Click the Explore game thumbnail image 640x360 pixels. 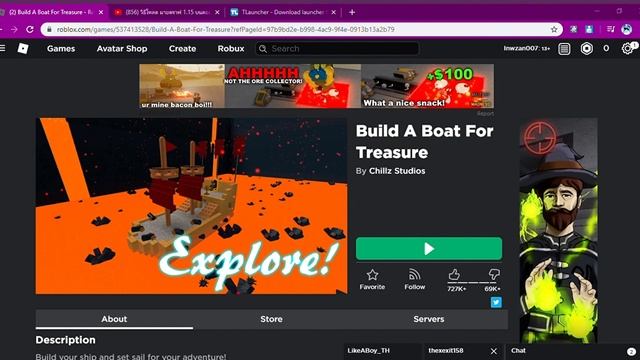point(191,206)
